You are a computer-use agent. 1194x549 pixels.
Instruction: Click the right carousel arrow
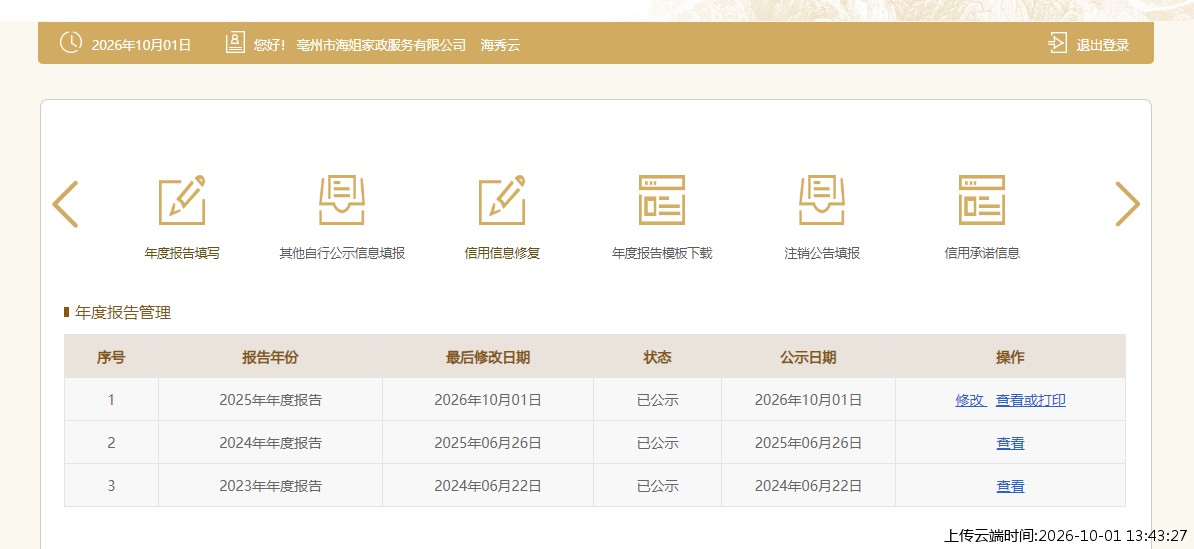point(1128,204)
